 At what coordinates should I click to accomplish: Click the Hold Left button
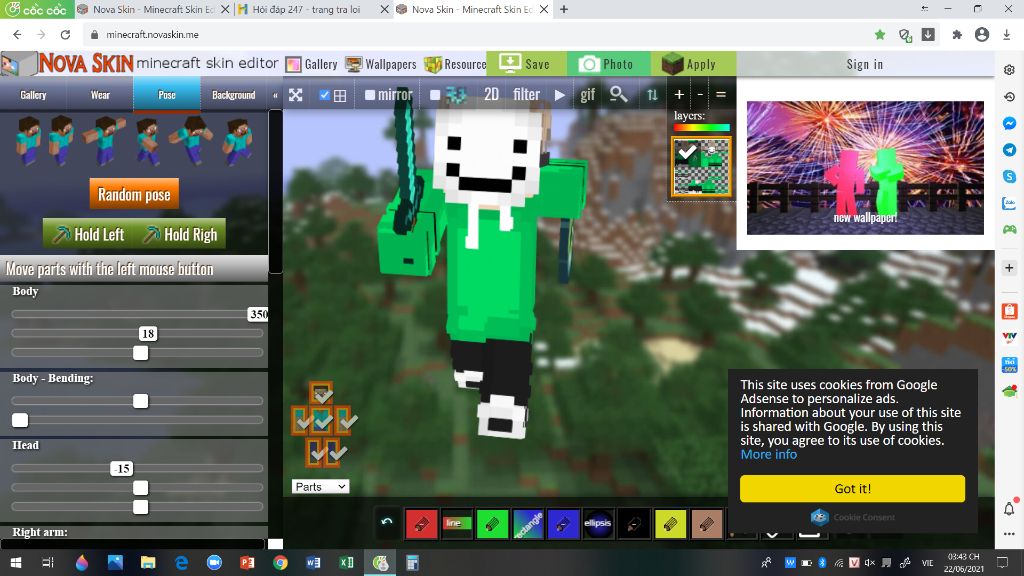click(x=89, y=234)
